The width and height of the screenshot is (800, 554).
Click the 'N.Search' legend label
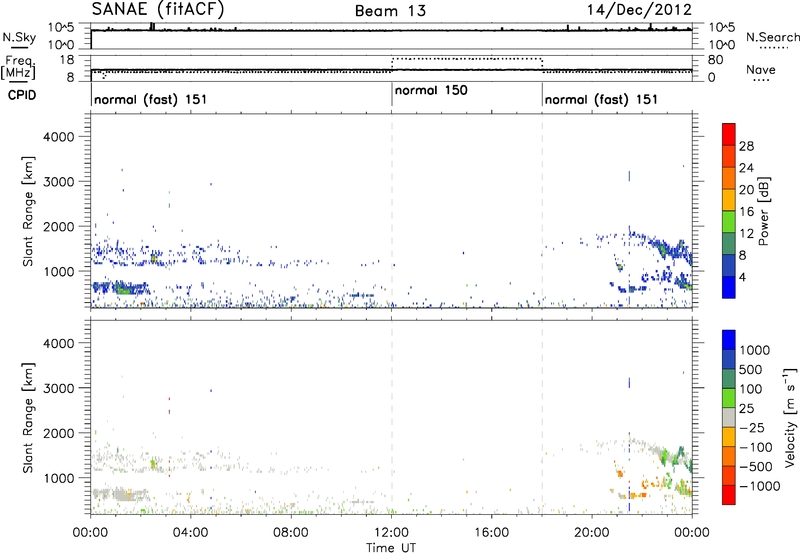[773, 37]
